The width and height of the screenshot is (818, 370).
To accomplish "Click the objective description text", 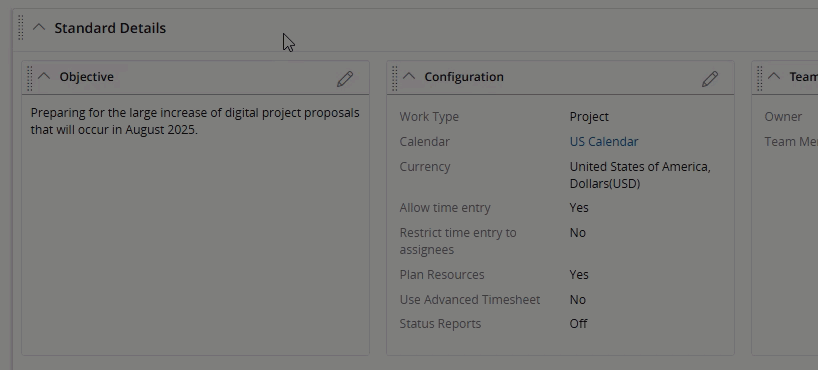I will 195,121.
